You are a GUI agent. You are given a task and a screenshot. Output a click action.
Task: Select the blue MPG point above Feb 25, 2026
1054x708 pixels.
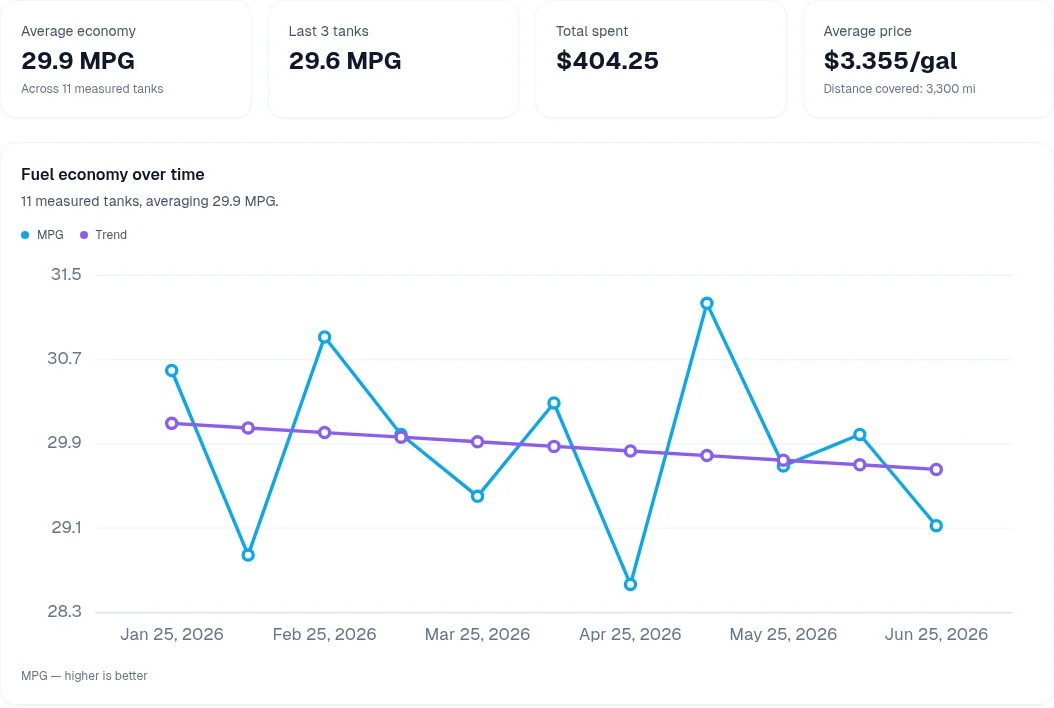325,338
